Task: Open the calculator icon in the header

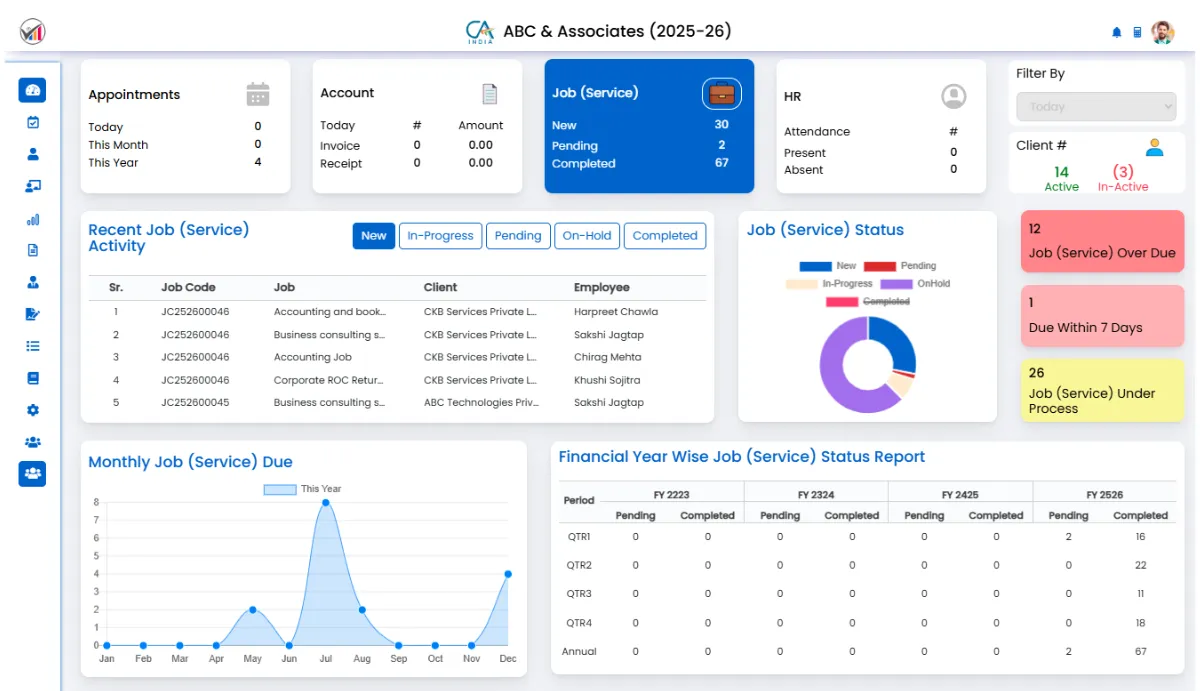Action: coord(1137,31)
